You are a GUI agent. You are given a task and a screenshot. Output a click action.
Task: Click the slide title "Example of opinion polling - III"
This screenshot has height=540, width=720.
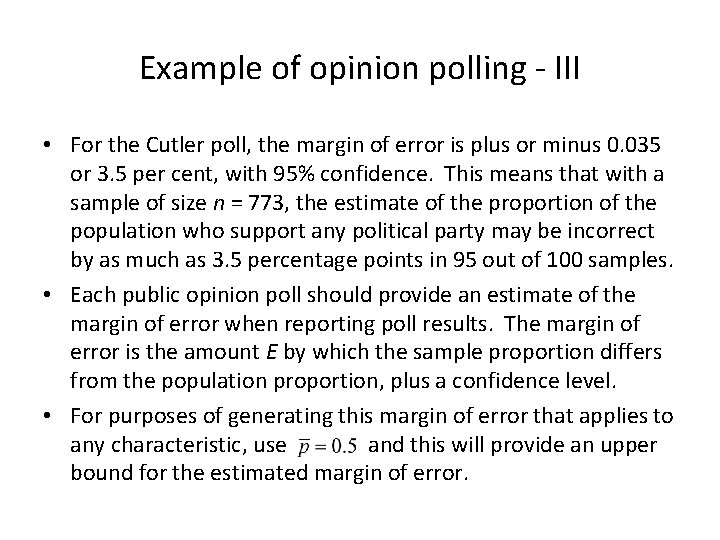[x=360, y=69]
